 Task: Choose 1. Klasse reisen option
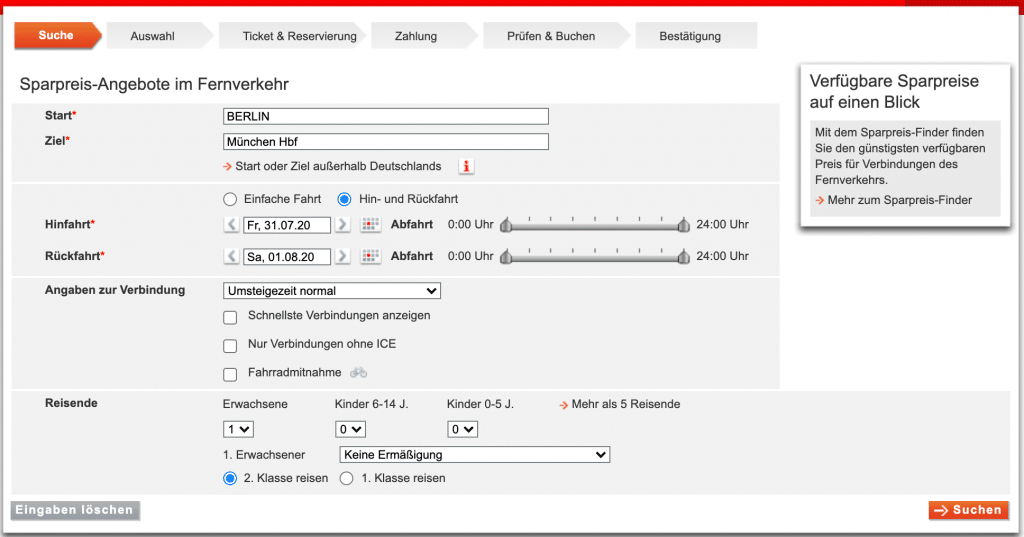[x=347, y=479]
